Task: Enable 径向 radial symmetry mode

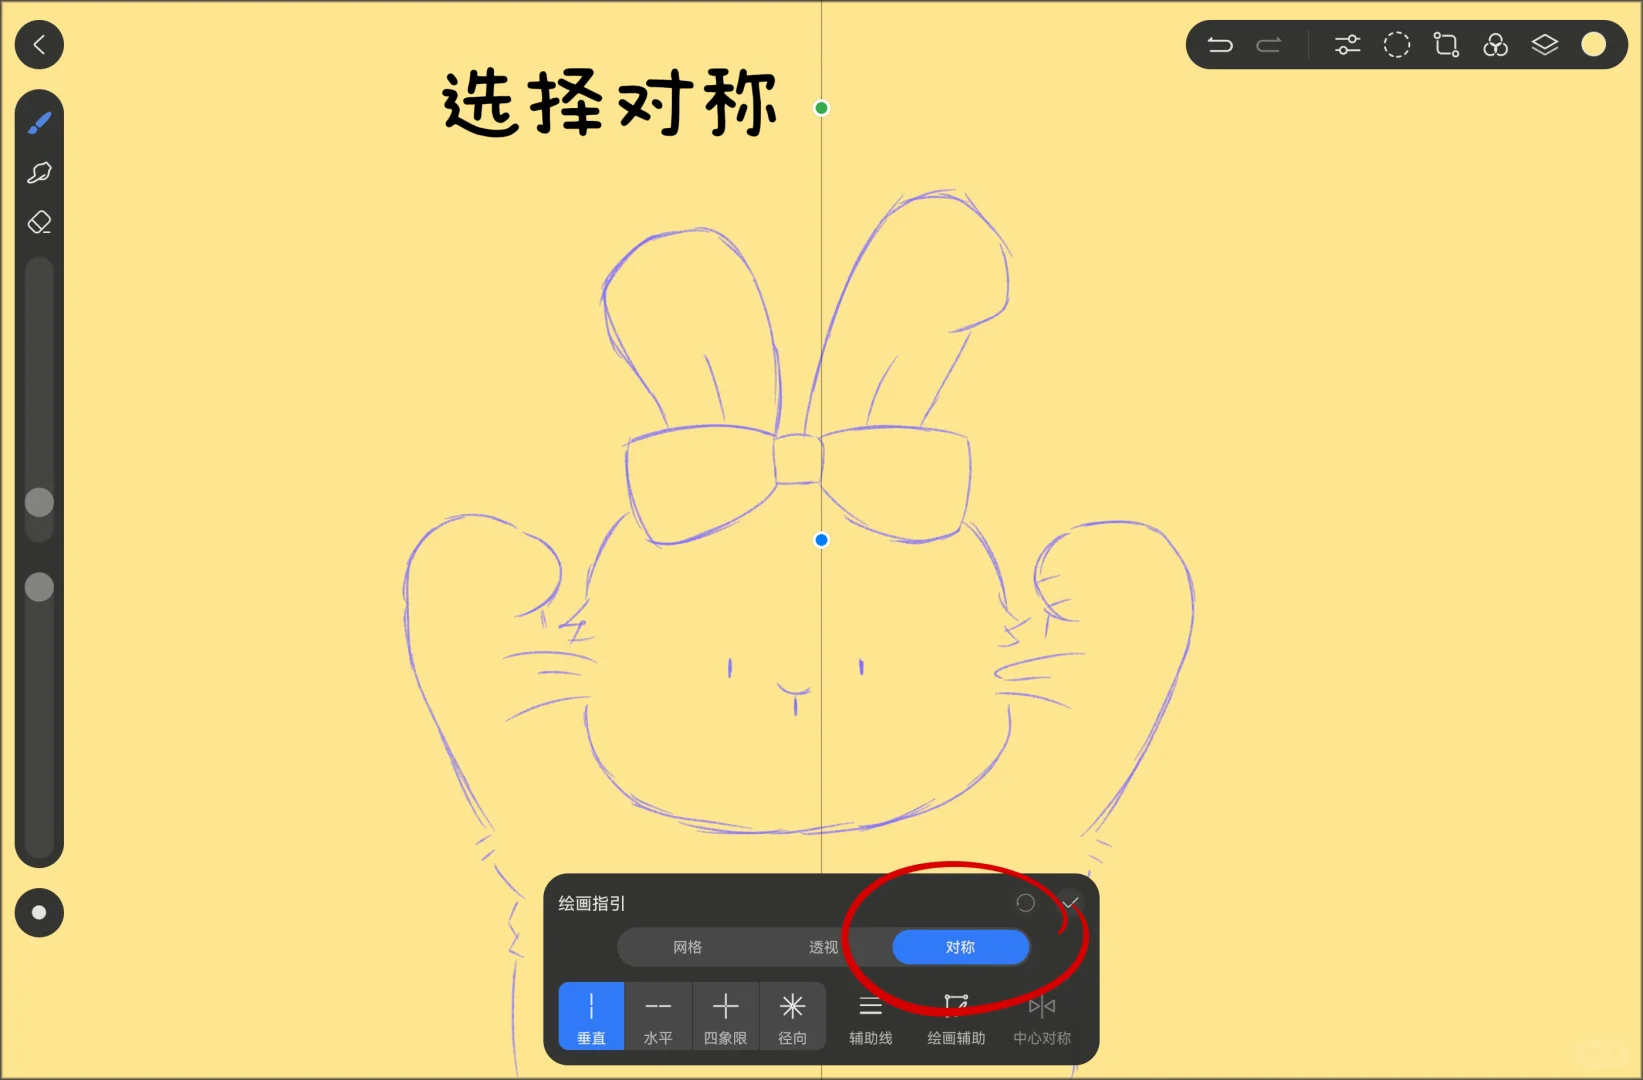Action: pos(793,1015)
